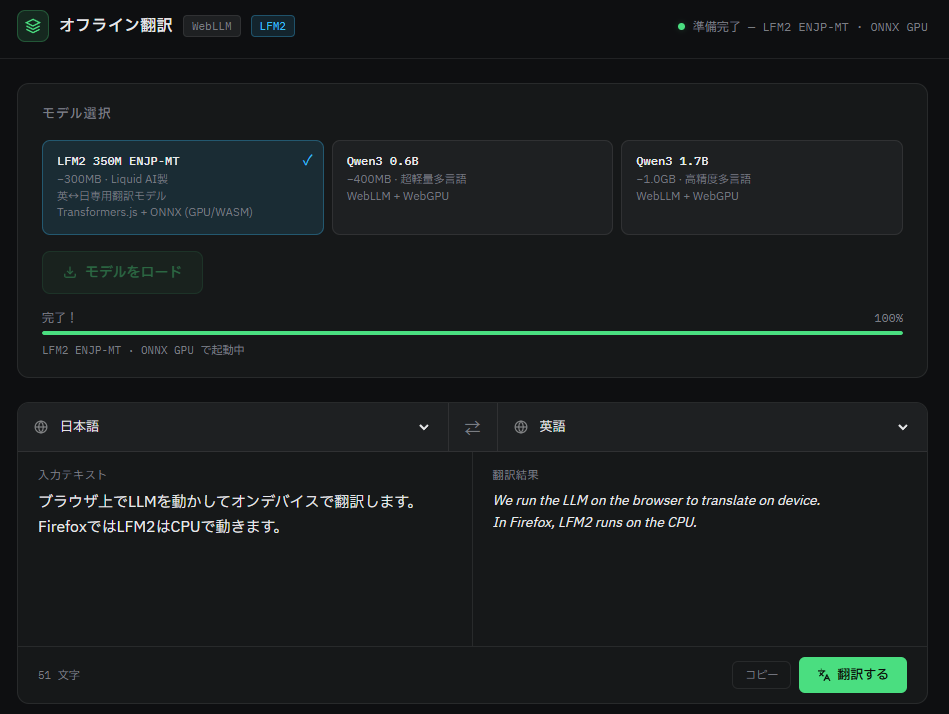The image size is (949, 714).
Task: Click the swap languages arrows icon
Action: click(472, 427)
